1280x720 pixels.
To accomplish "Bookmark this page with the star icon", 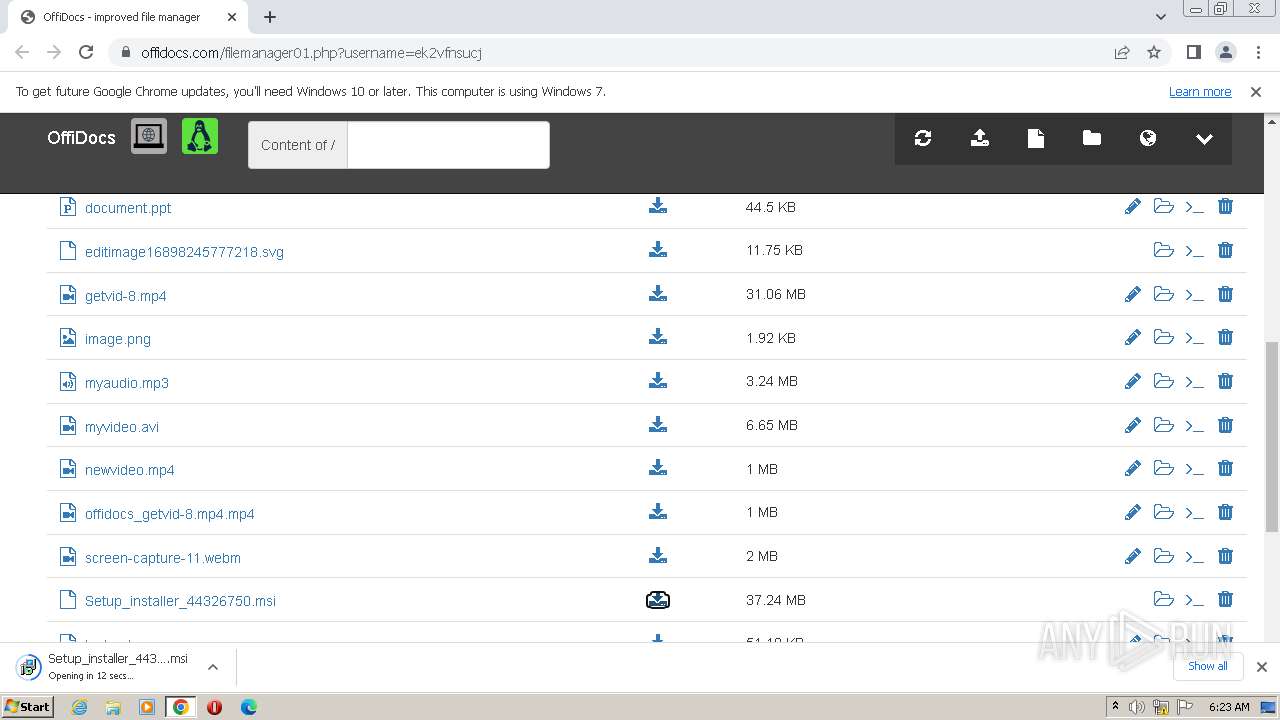I will (1154, 52).
